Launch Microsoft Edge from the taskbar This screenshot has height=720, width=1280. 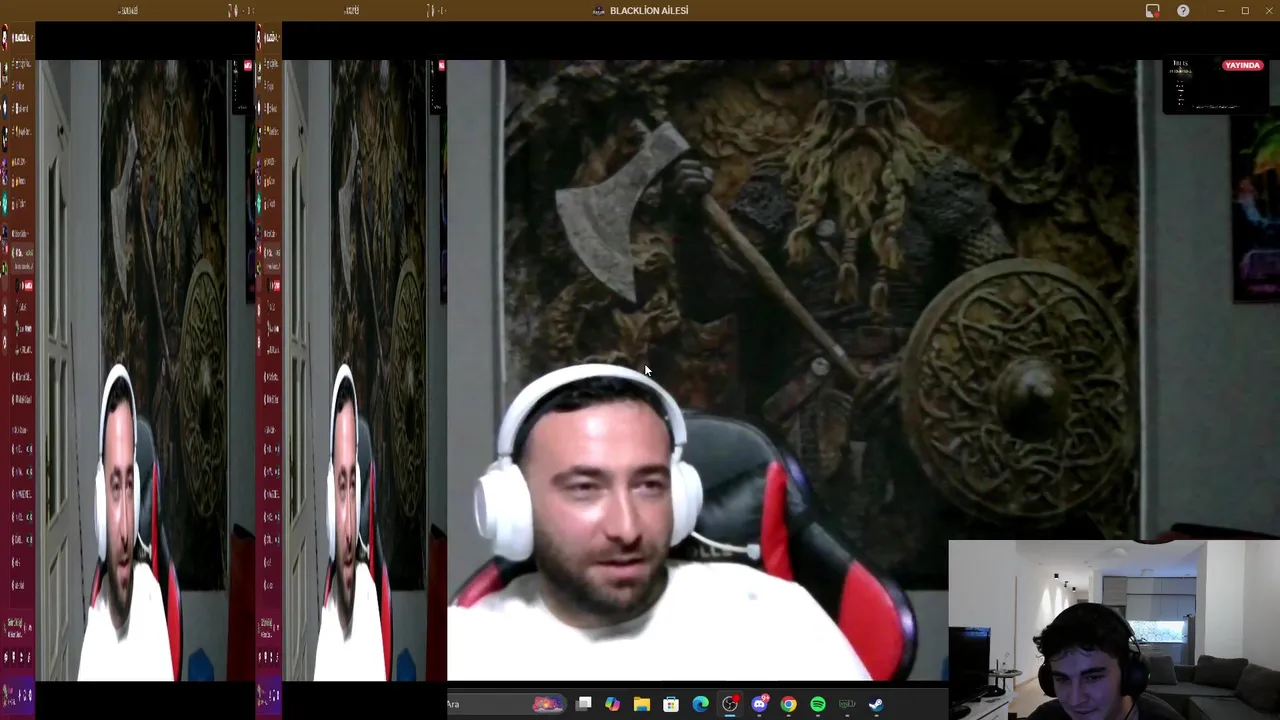click(x=700, y=704)
